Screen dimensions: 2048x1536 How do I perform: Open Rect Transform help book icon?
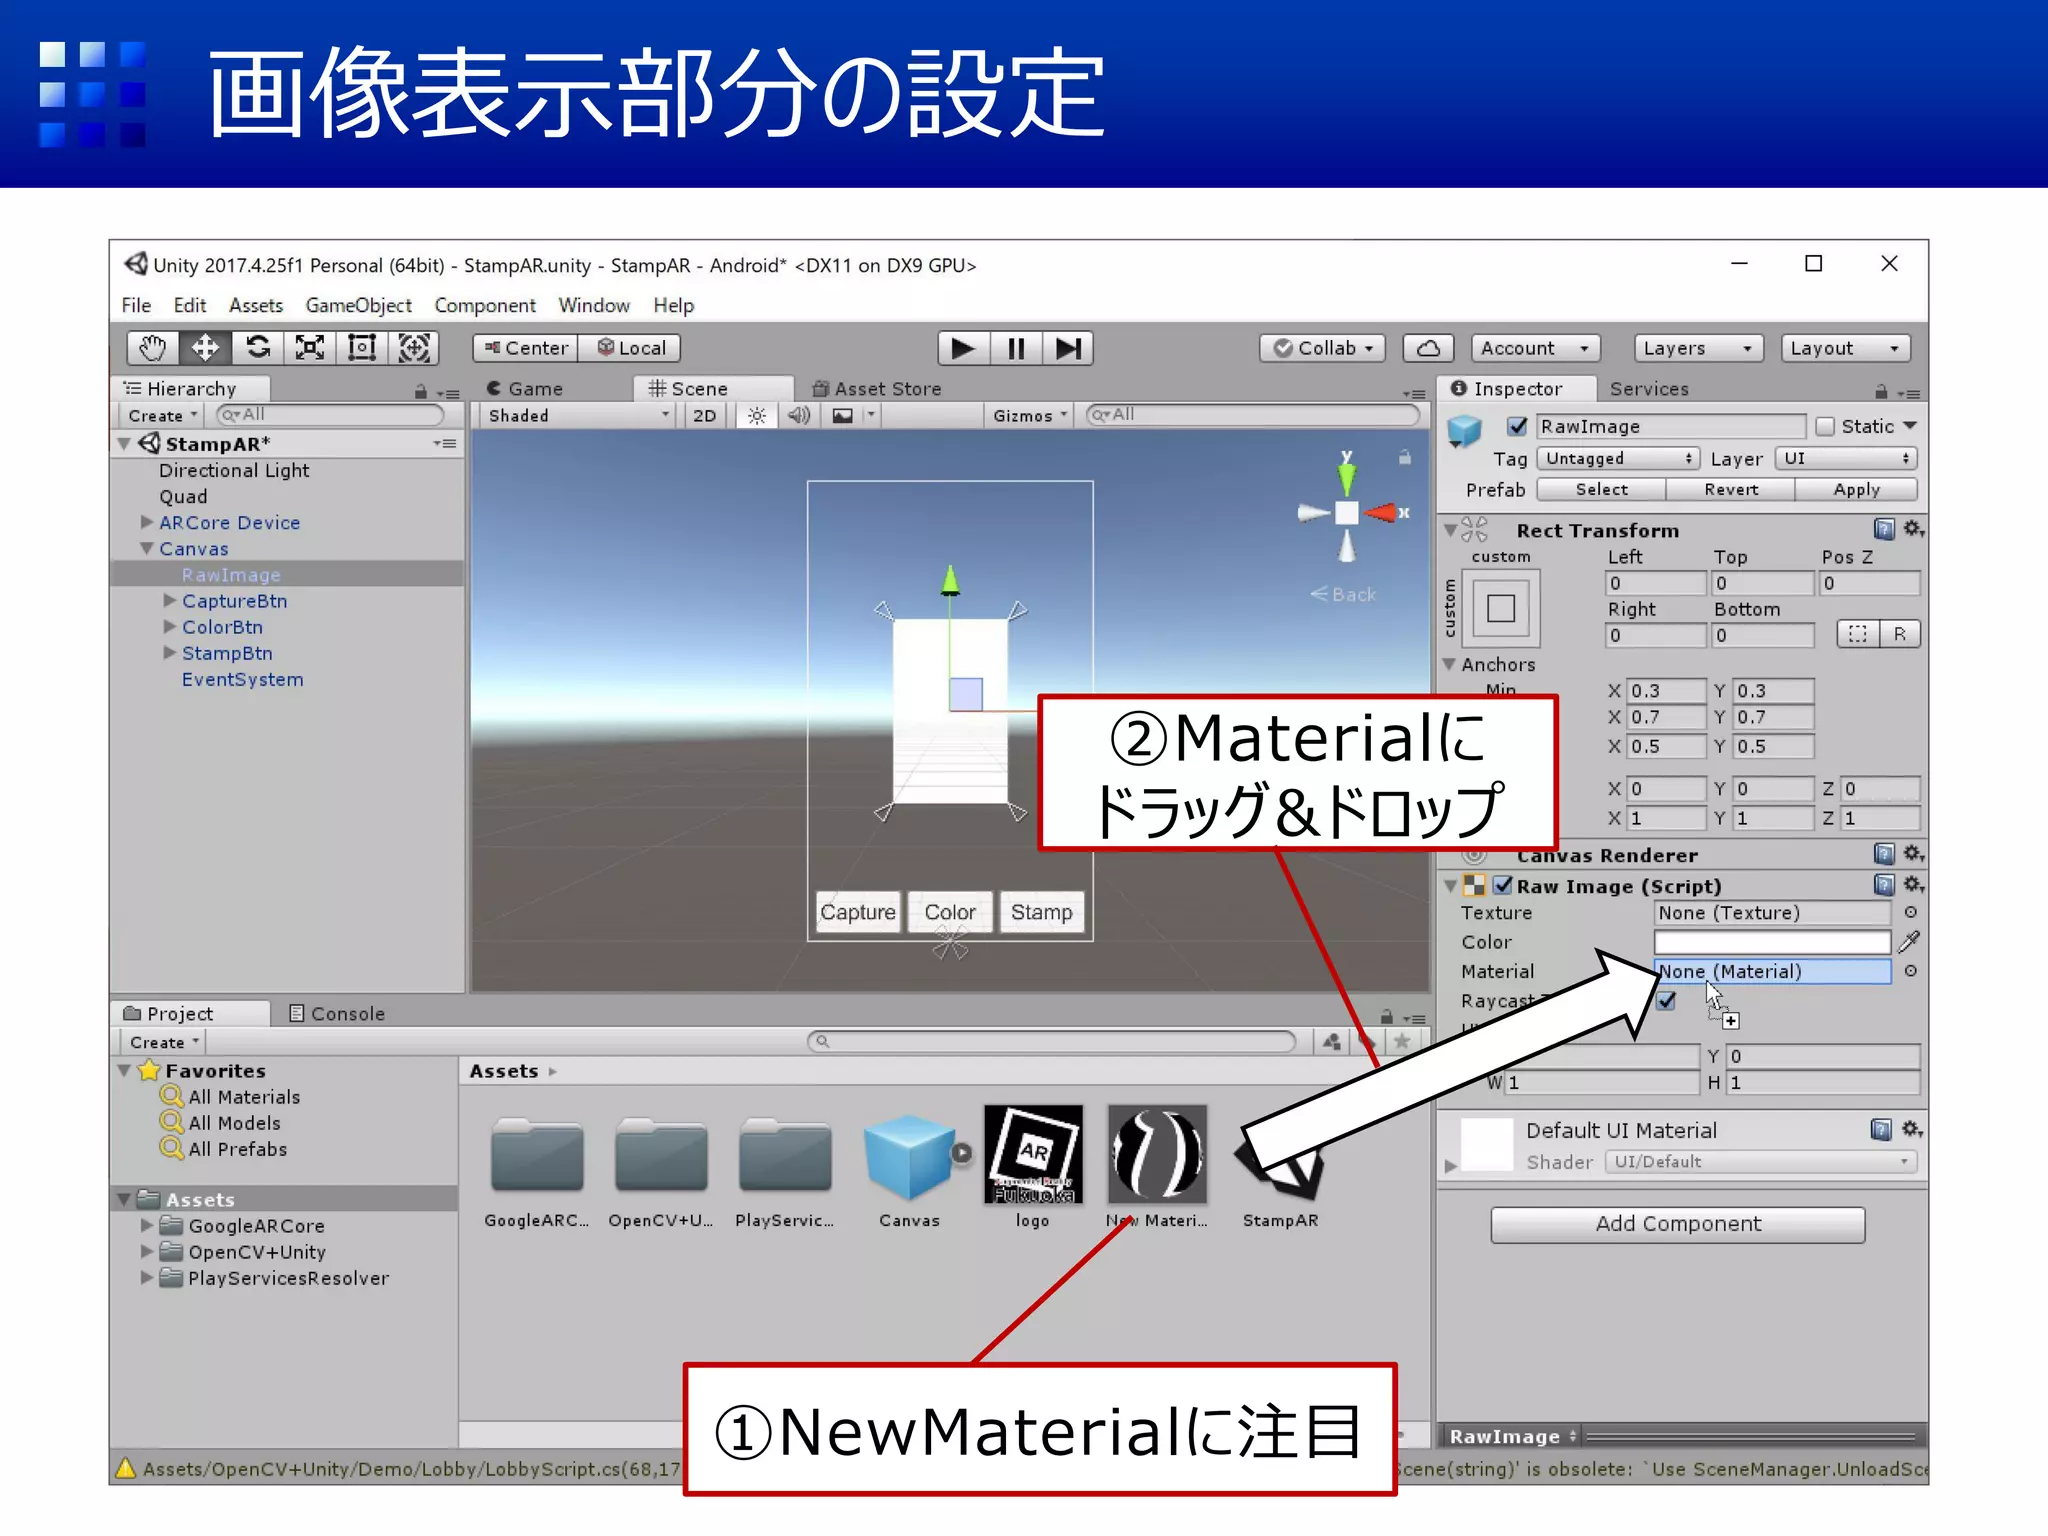point(1884,529)
